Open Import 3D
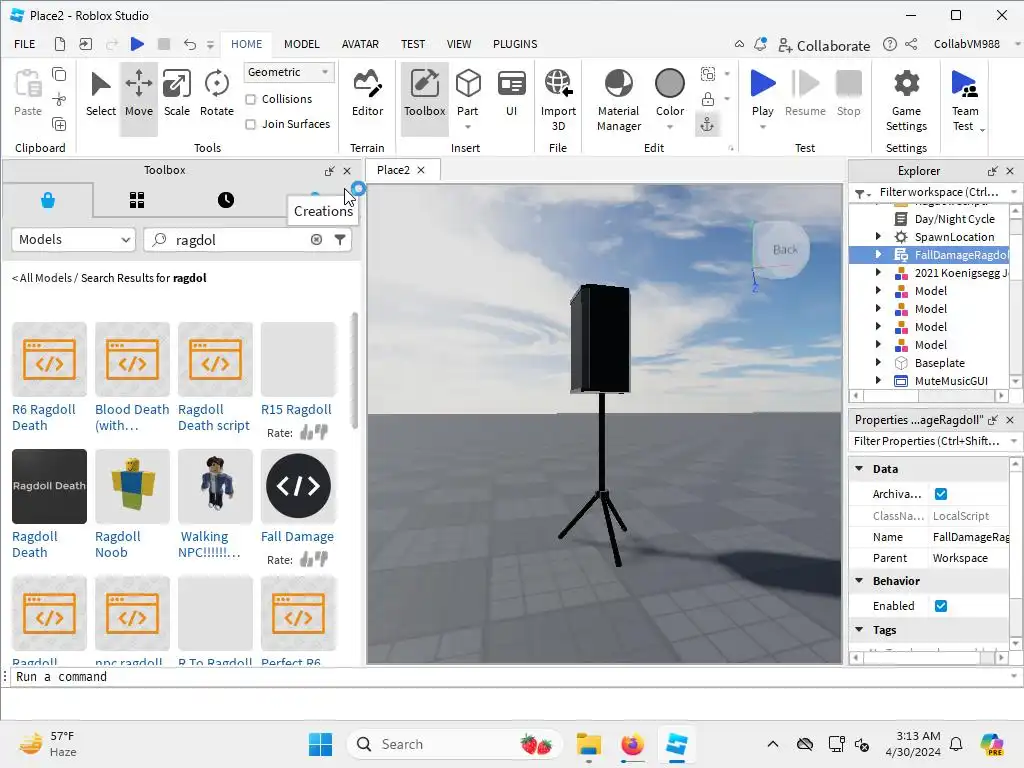This screenshot has height=768, width=1024. [x=558, y=99]
